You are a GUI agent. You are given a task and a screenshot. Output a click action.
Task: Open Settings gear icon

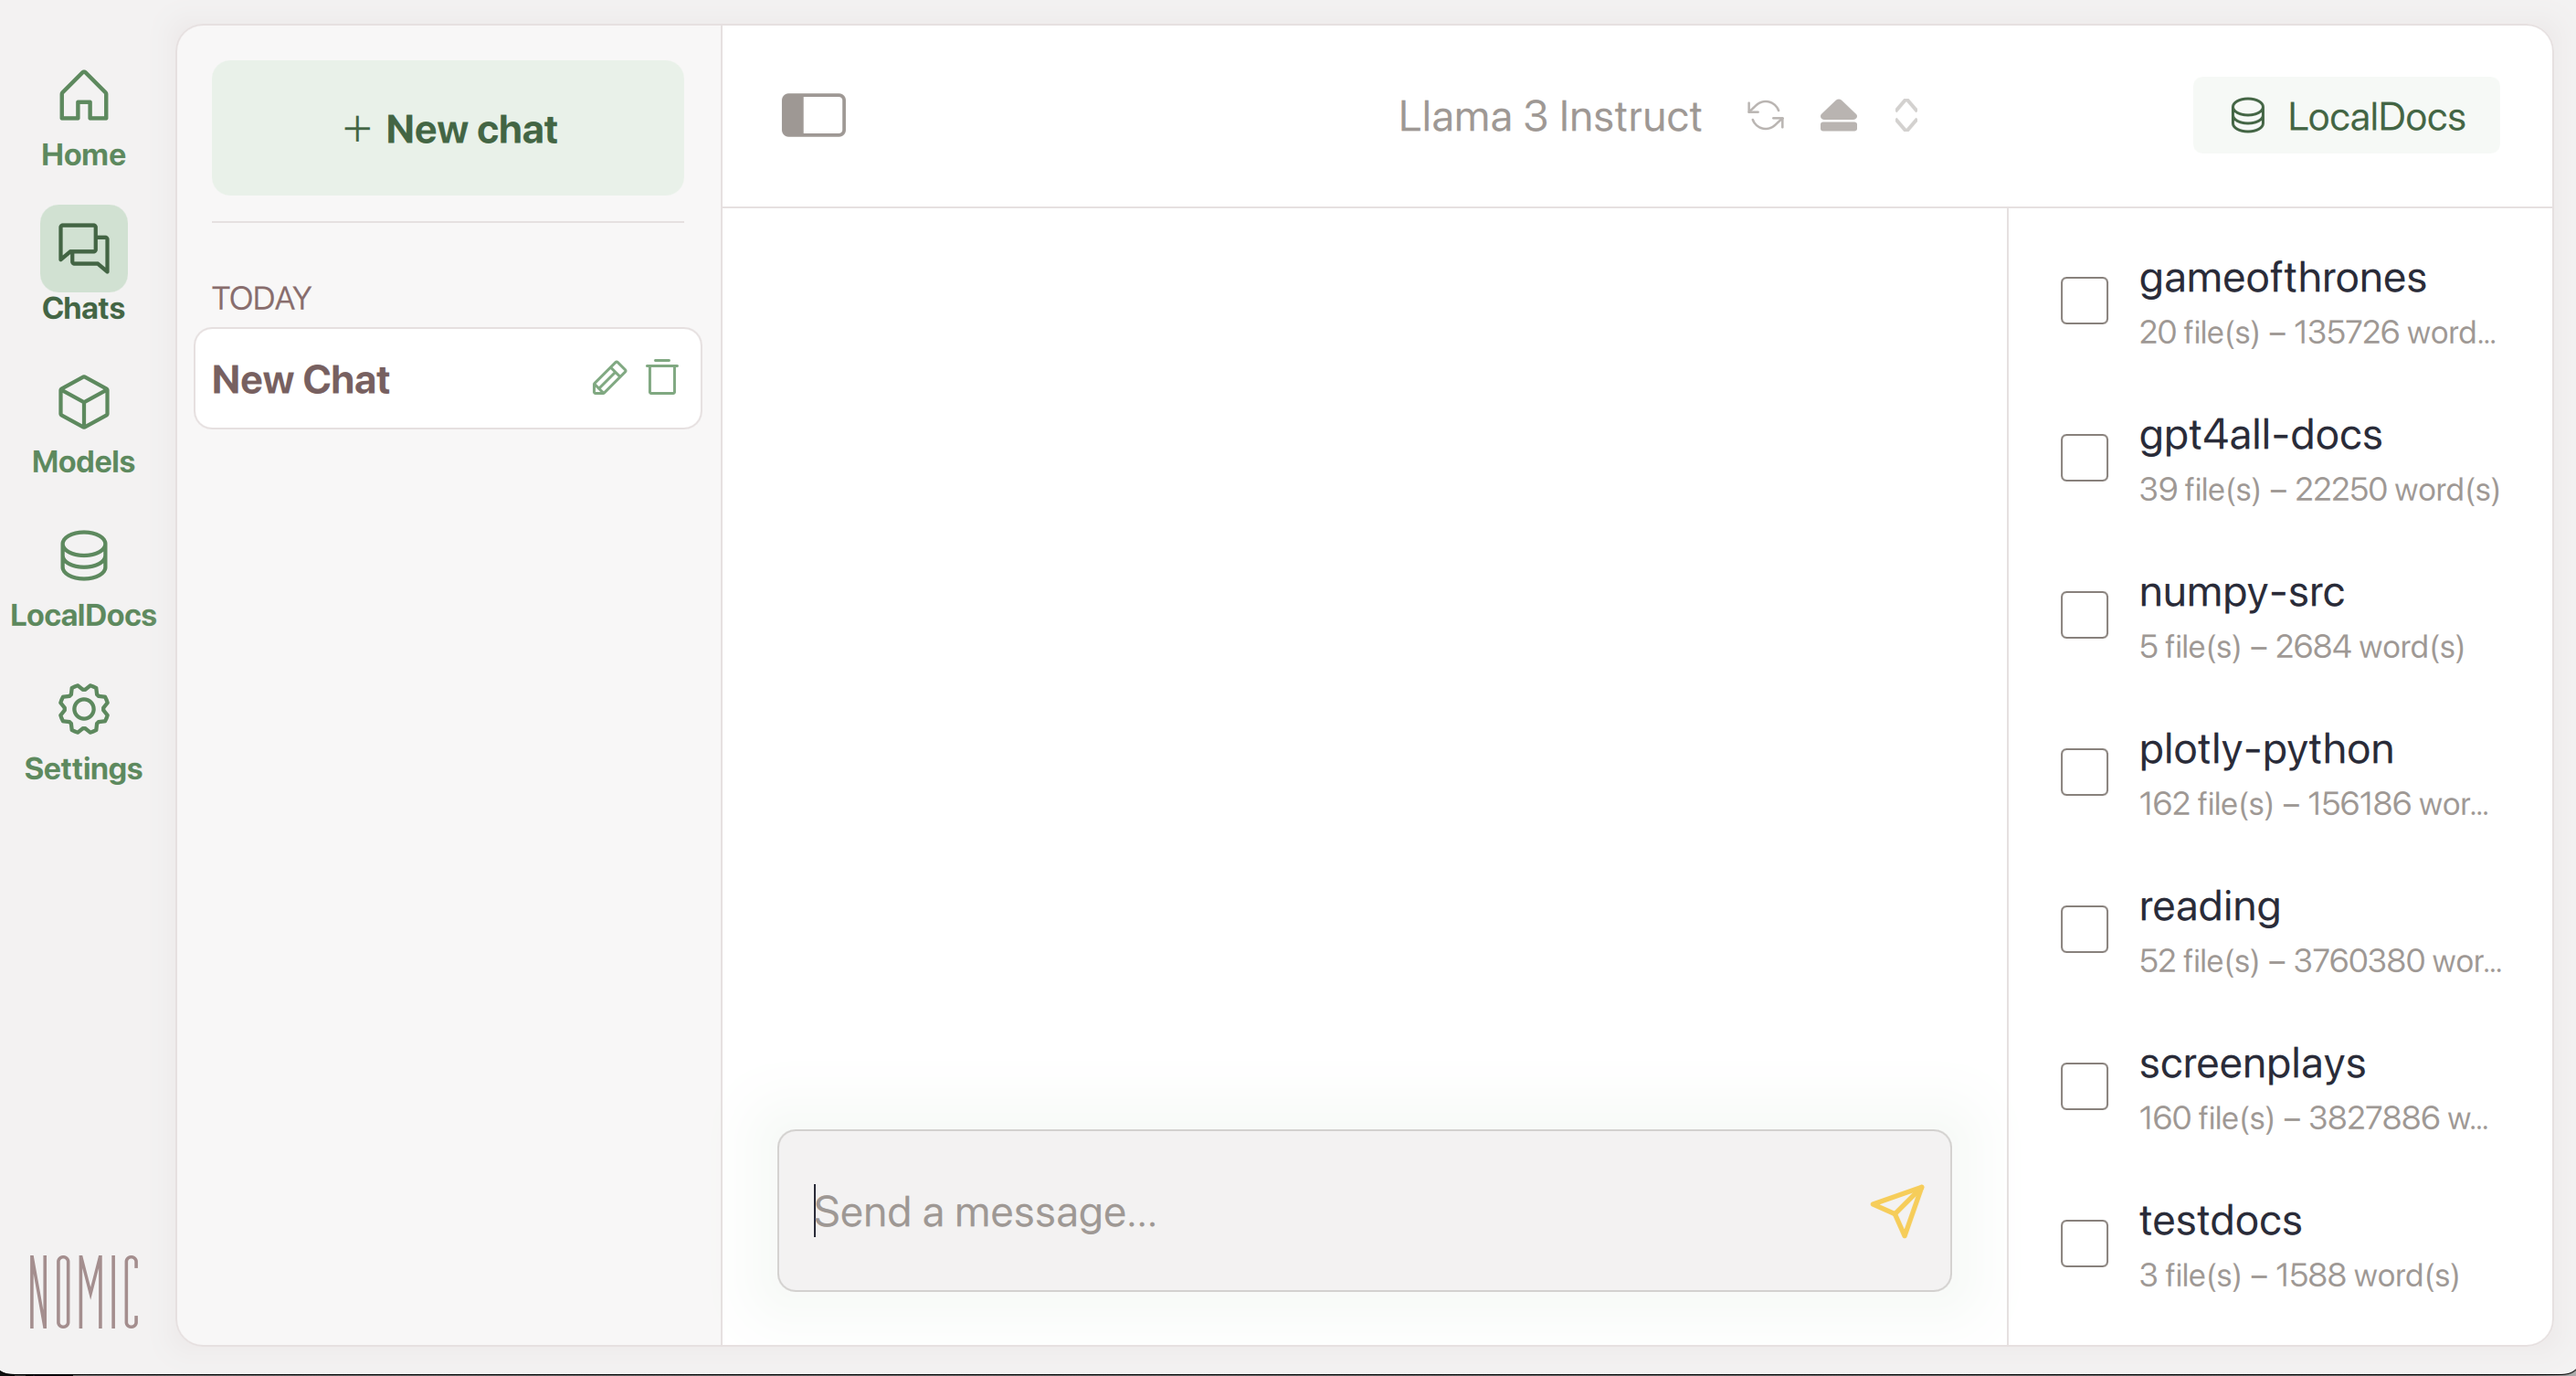point(83,713)
